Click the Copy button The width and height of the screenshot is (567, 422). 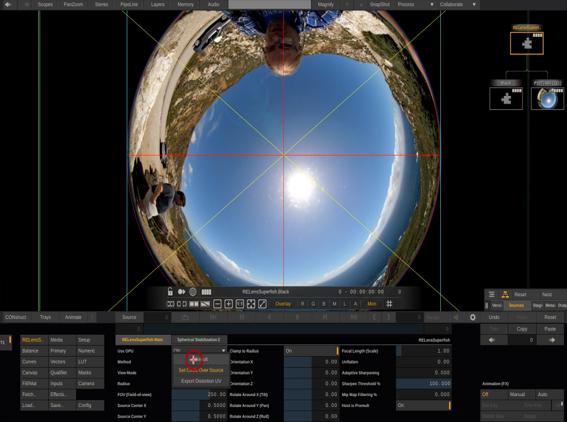tap(522, 329)
